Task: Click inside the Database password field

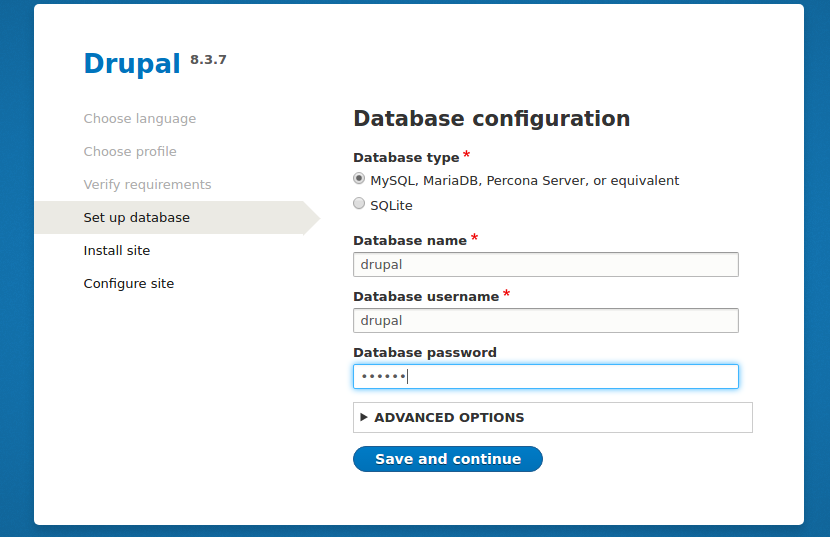Action: click(x=546, y=377)
